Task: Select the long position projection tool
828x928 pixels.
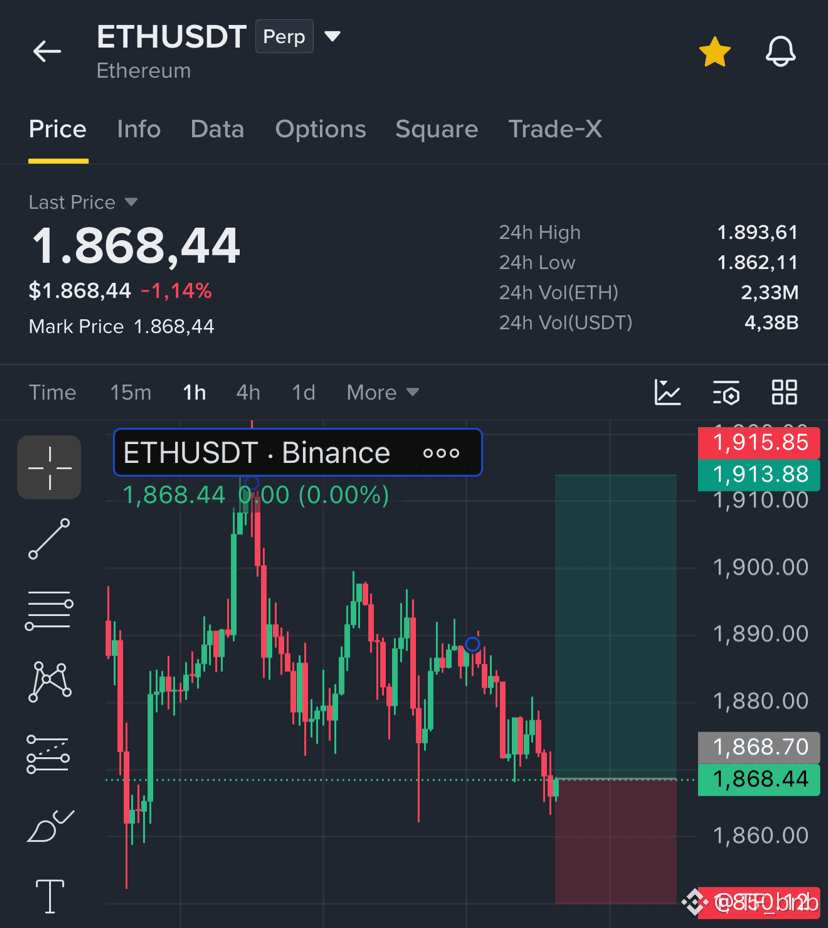Action: (x=48, y=754)
